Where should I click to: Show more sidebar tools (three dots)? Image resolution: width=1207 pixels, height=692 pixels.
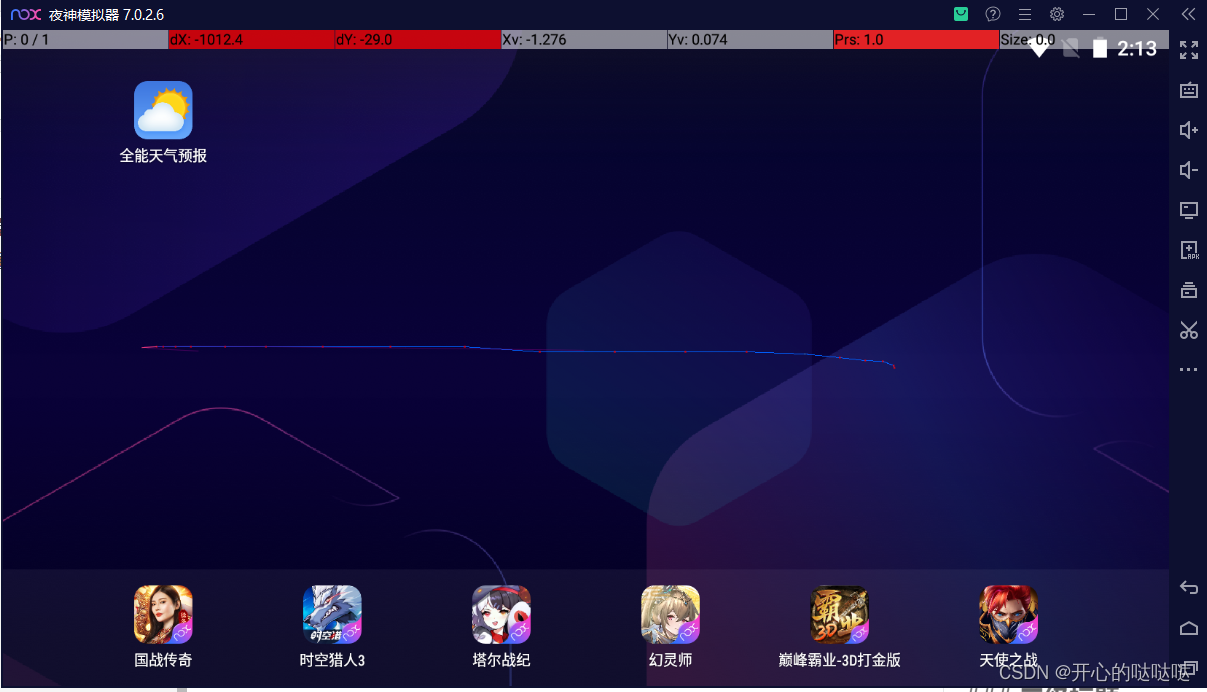click(1189, 370)
